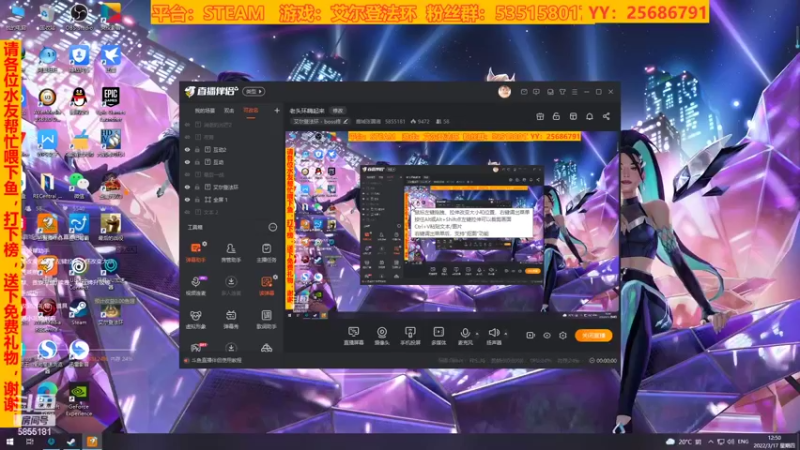Mute the 麦克风 microphone
800x450 pixels.
(x=465, y=336)
